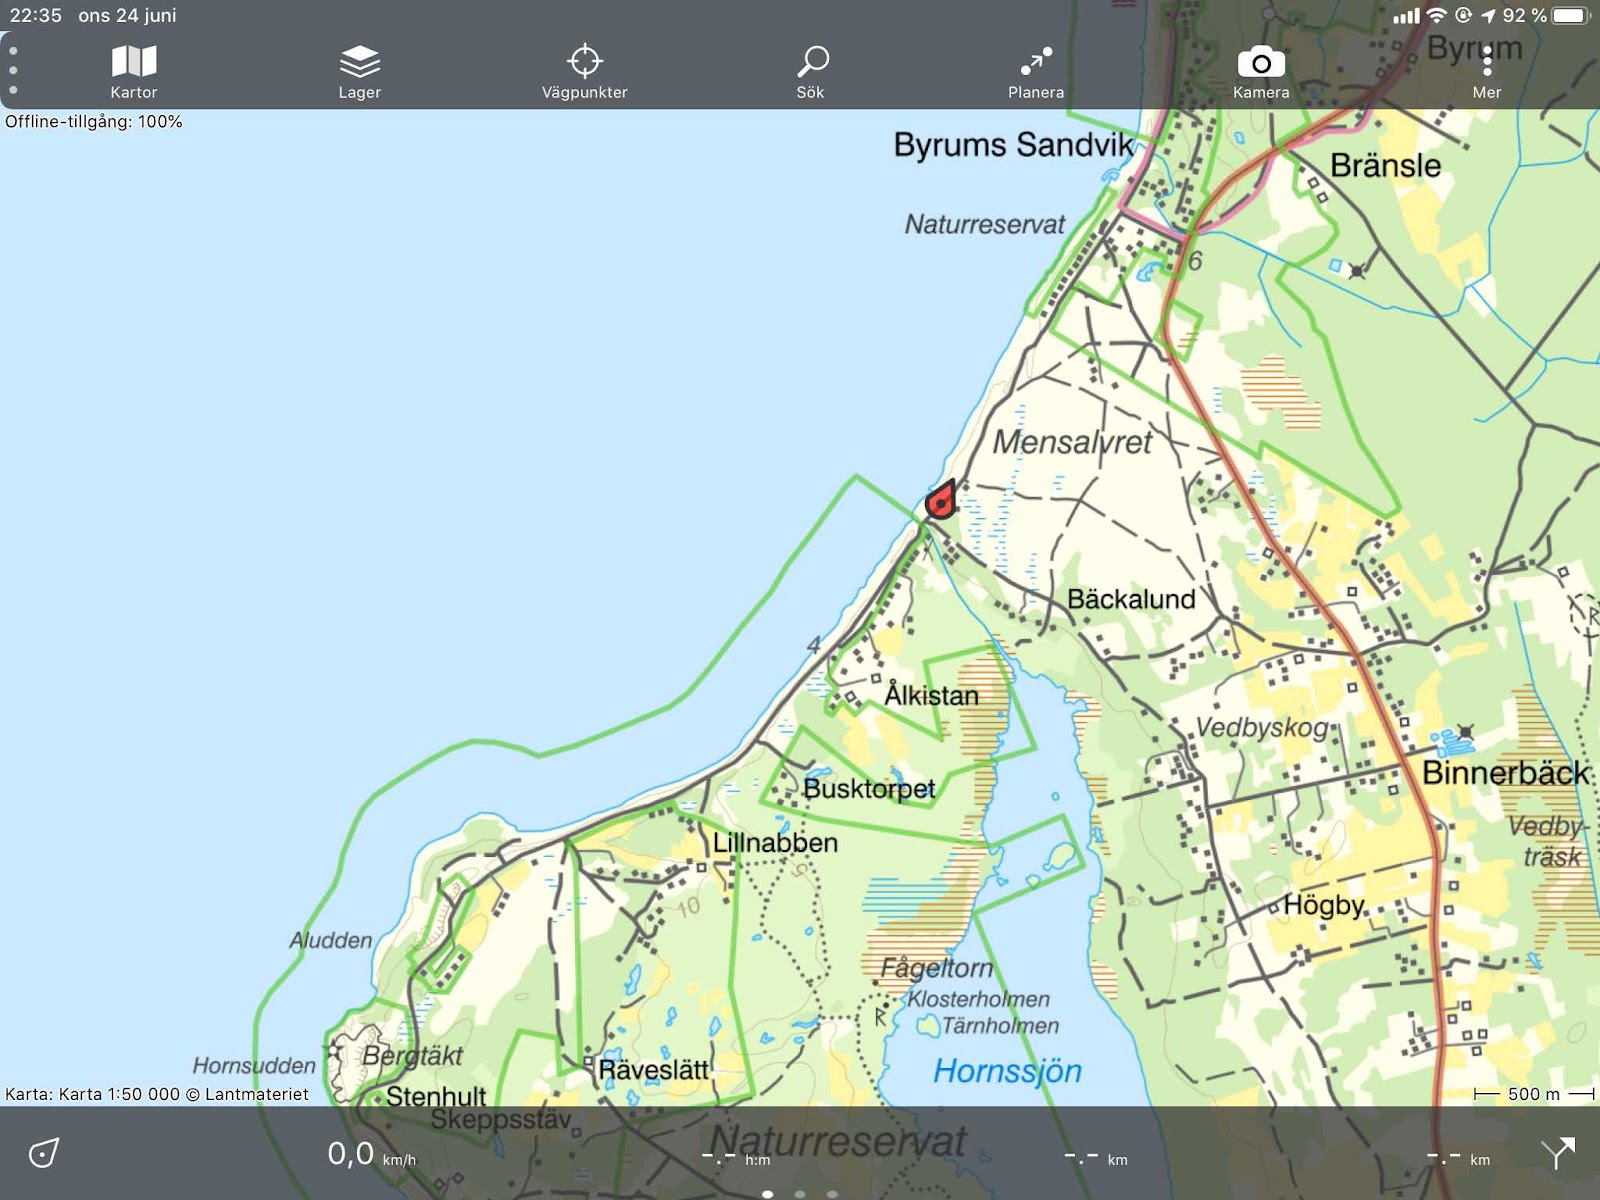Tap the Lillnabben place label
Viewport: 1600px width, 1200px height.
click(775, 843)
